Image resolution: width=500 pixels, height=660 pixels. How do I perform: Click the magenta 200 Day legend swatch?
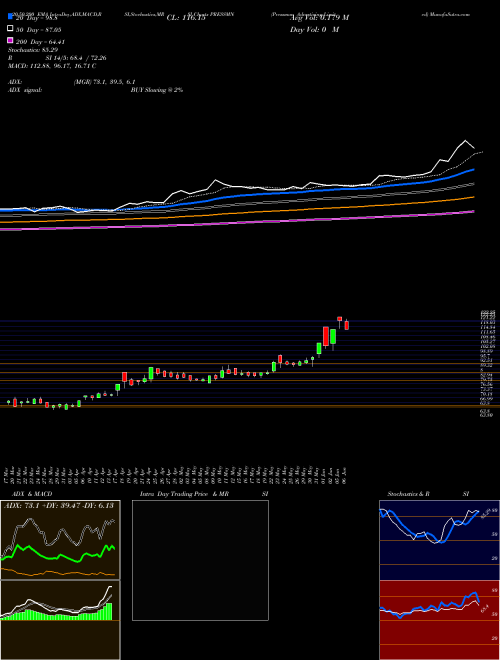click(x=10, y=41)
